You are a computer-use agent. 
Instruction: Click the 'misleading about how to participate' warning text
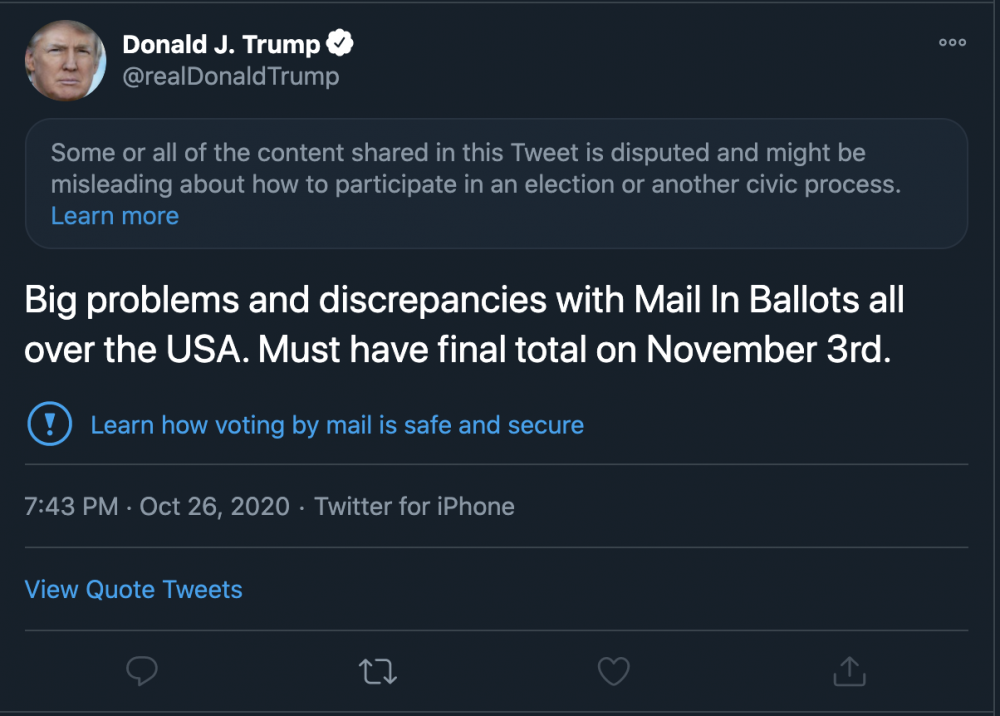point(476,185)
